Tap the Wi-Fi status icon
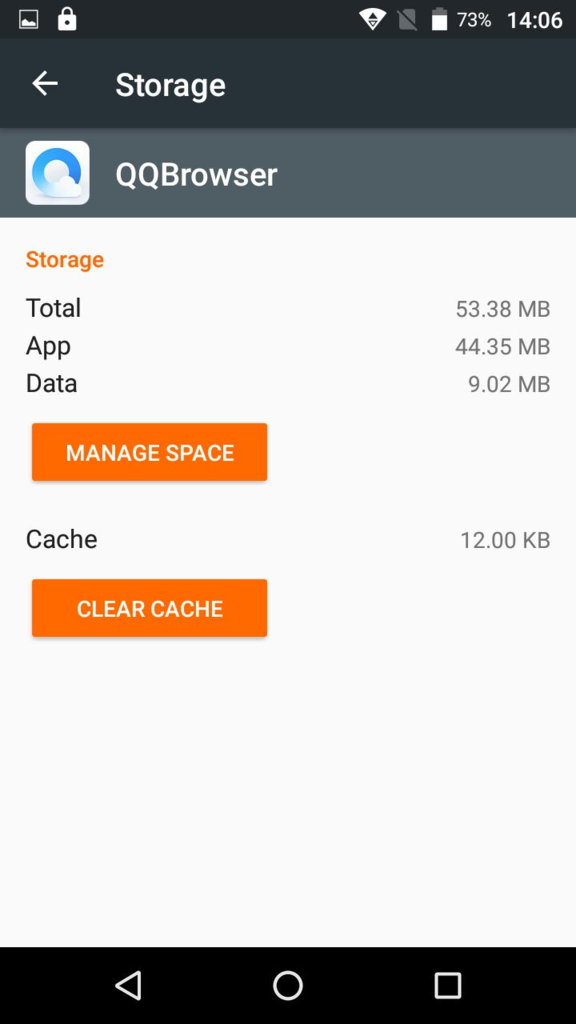Viewport: 576px width, 1024px height. click(372, 20)
